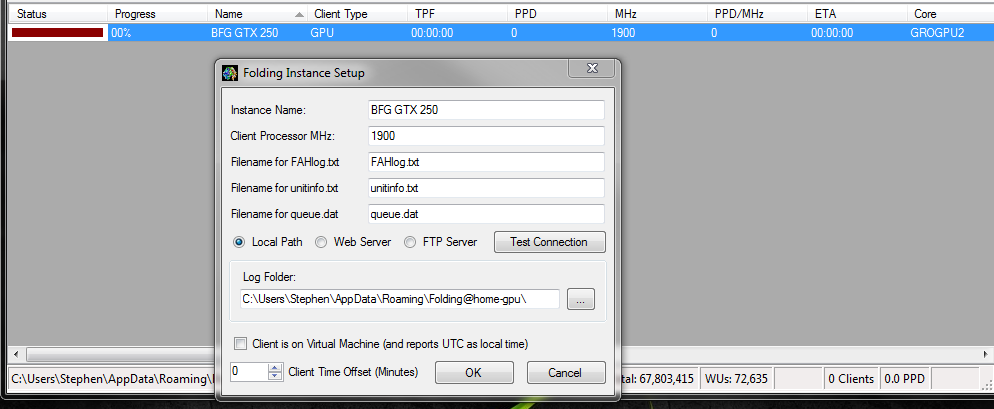Image resolution: width=994 pixels, height=409 pixels.
Task: Decrease the Client Time Offset spinner
Action: [x=275, y=376]
